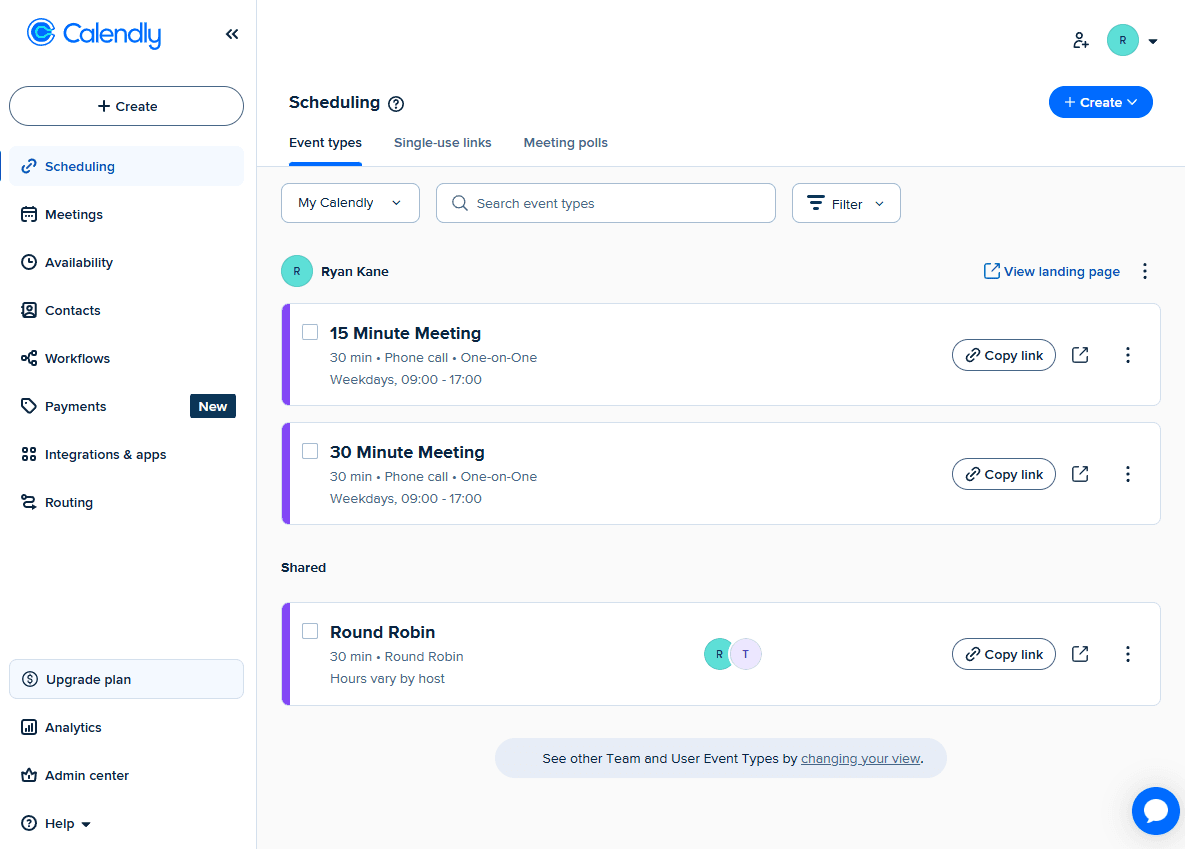
Task: Open 30 Minute Meeting three-dot menu
Action: tap(1128, 474)
